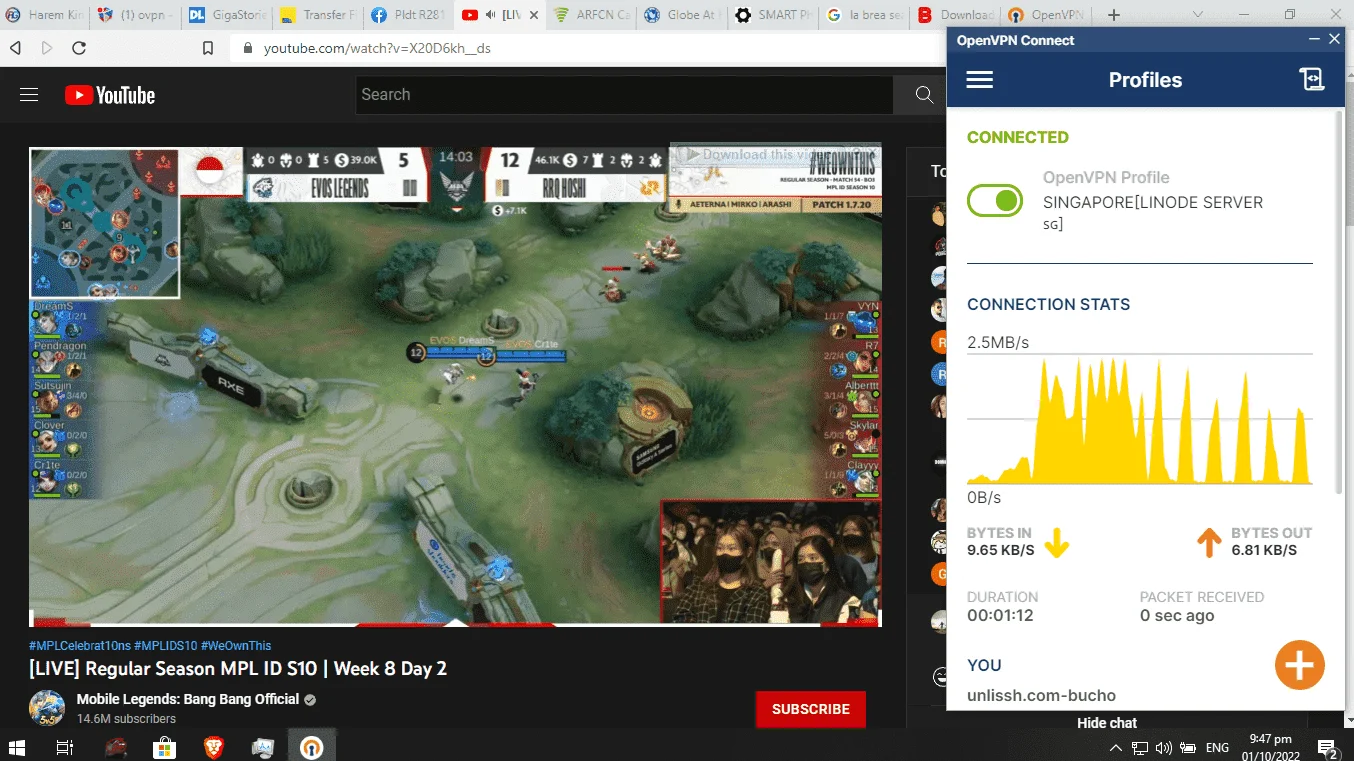Click the #MPLIDS10 hashtag
Viewport: 1354px width, 761px height.
(x=165, y=646)
